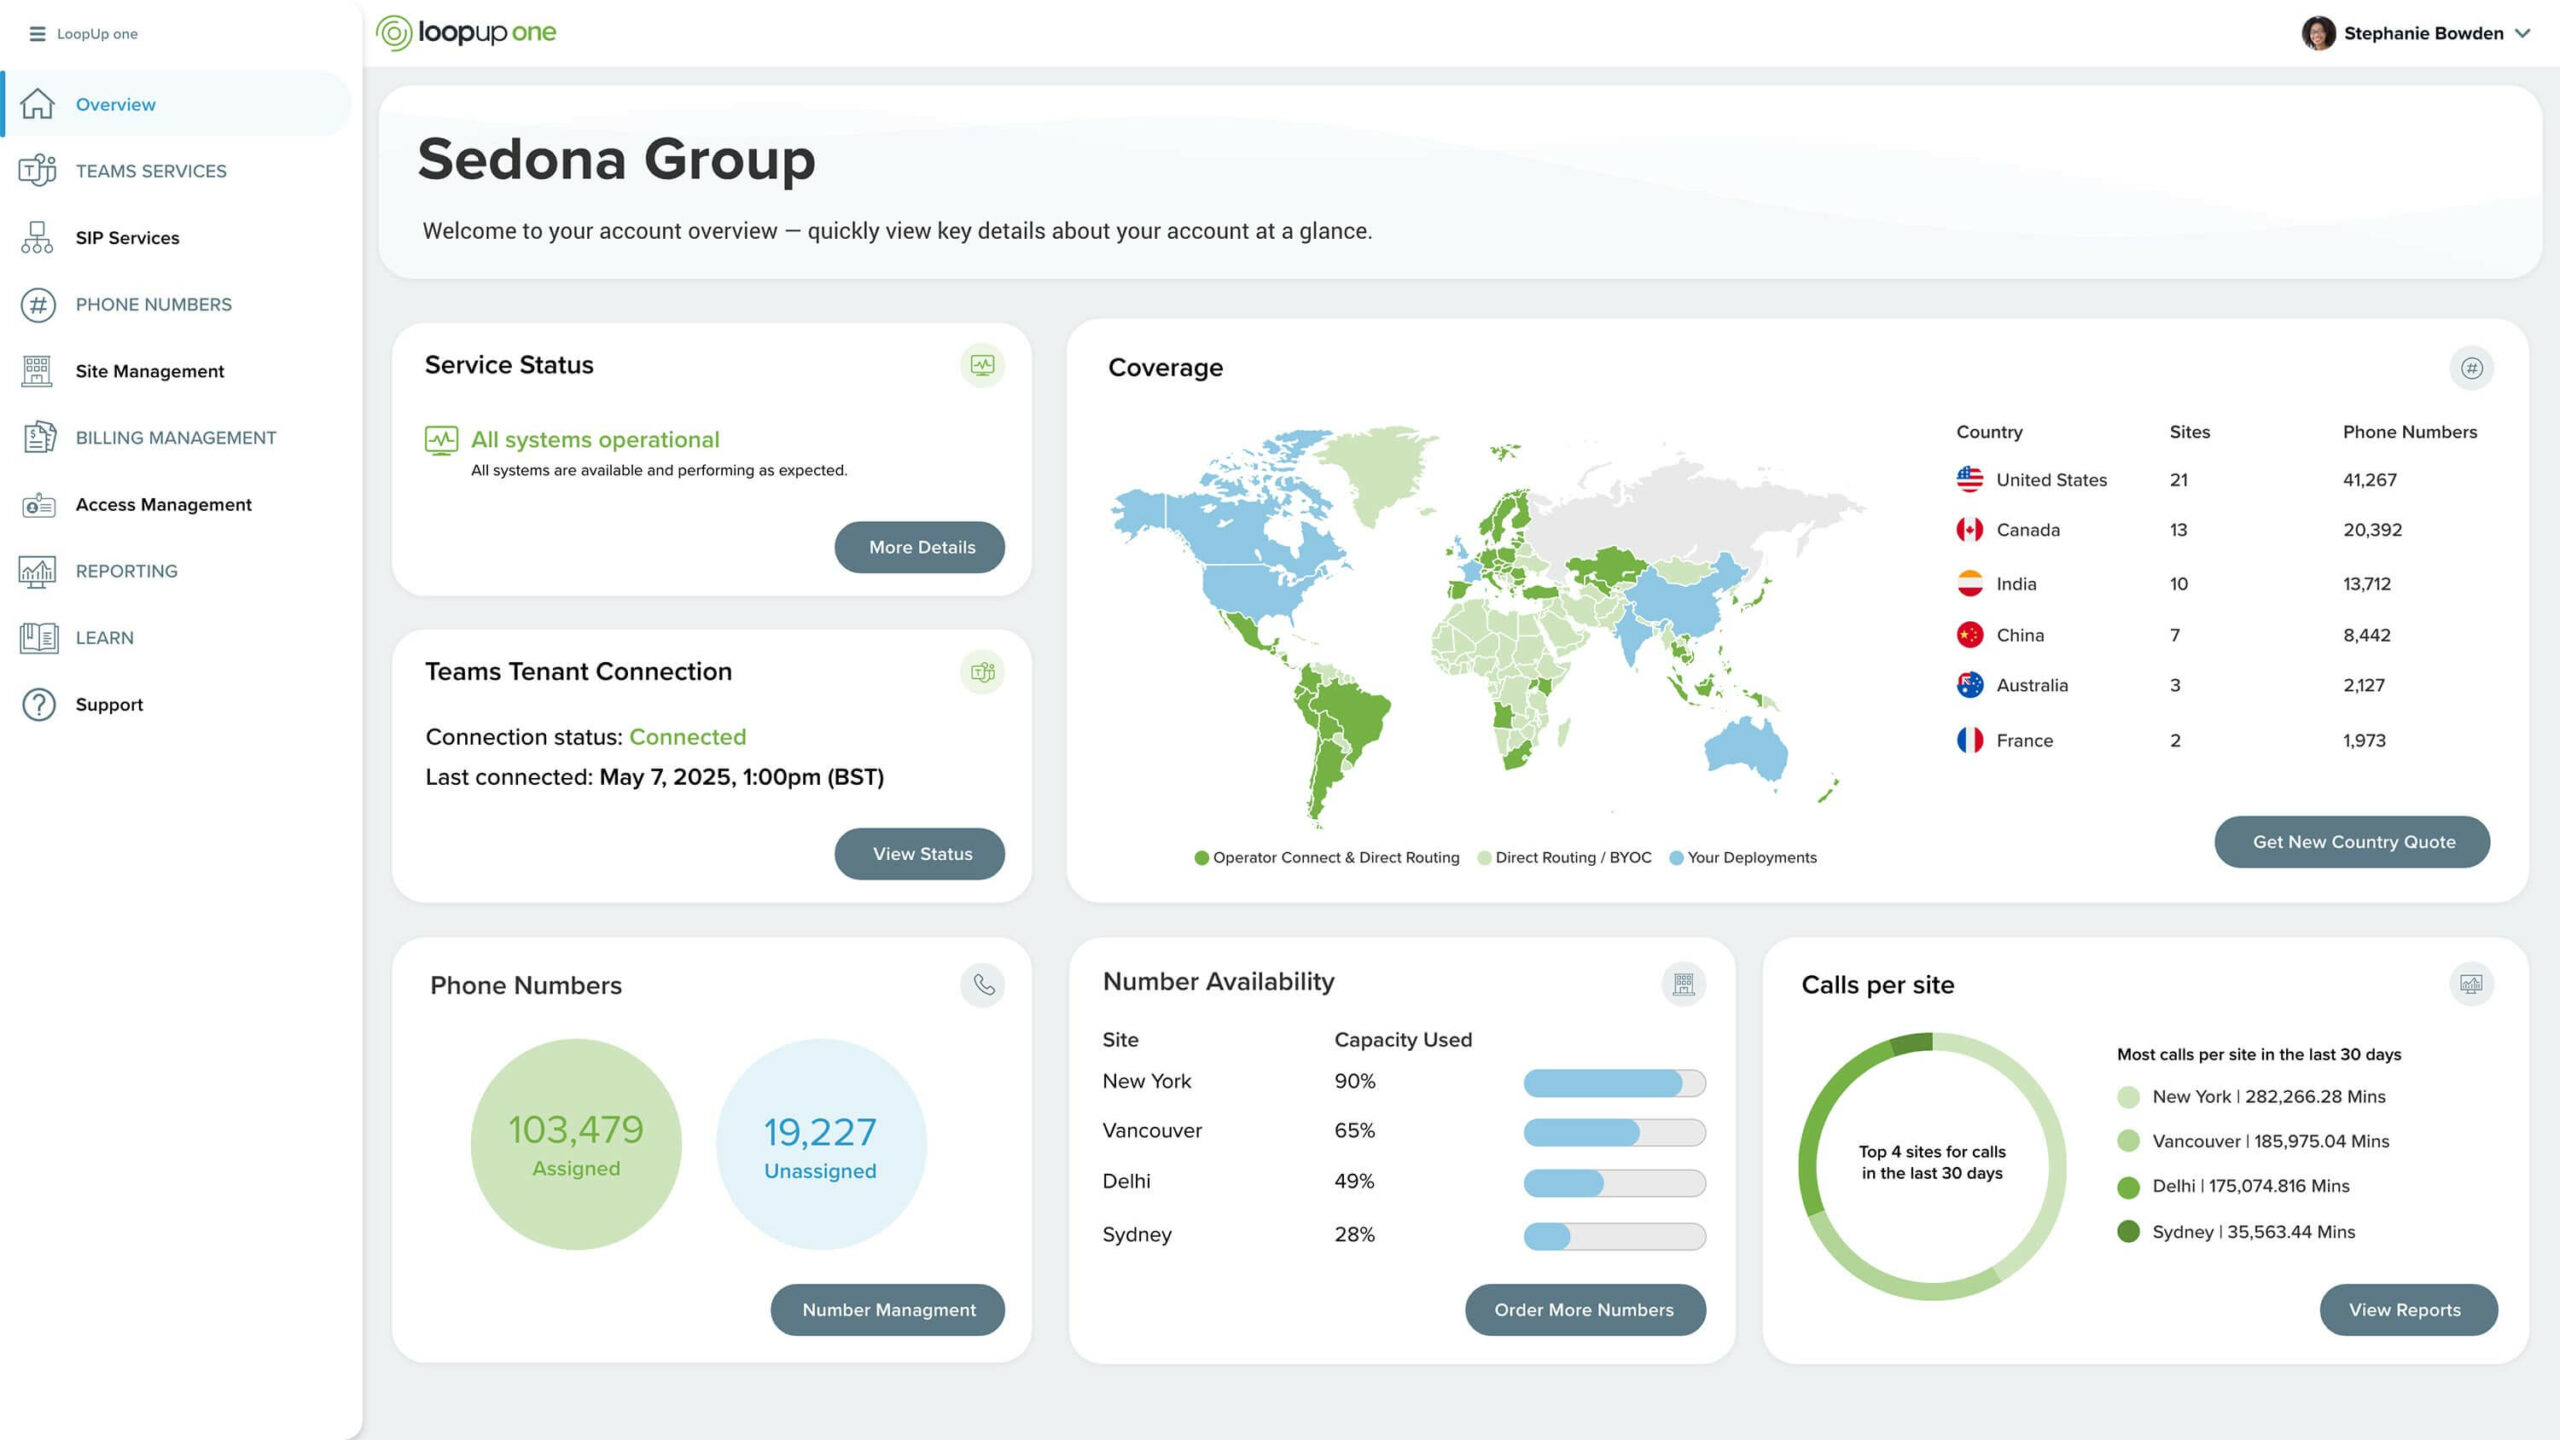Click Number Availability card building icon
The width and height of the screenshot is (2560, 1440).
coord(1684,984)
